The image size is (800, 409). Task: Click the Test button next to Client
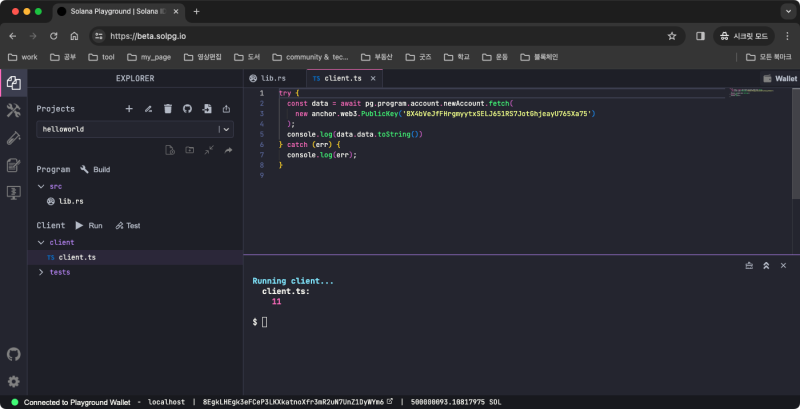pos(128,225)
